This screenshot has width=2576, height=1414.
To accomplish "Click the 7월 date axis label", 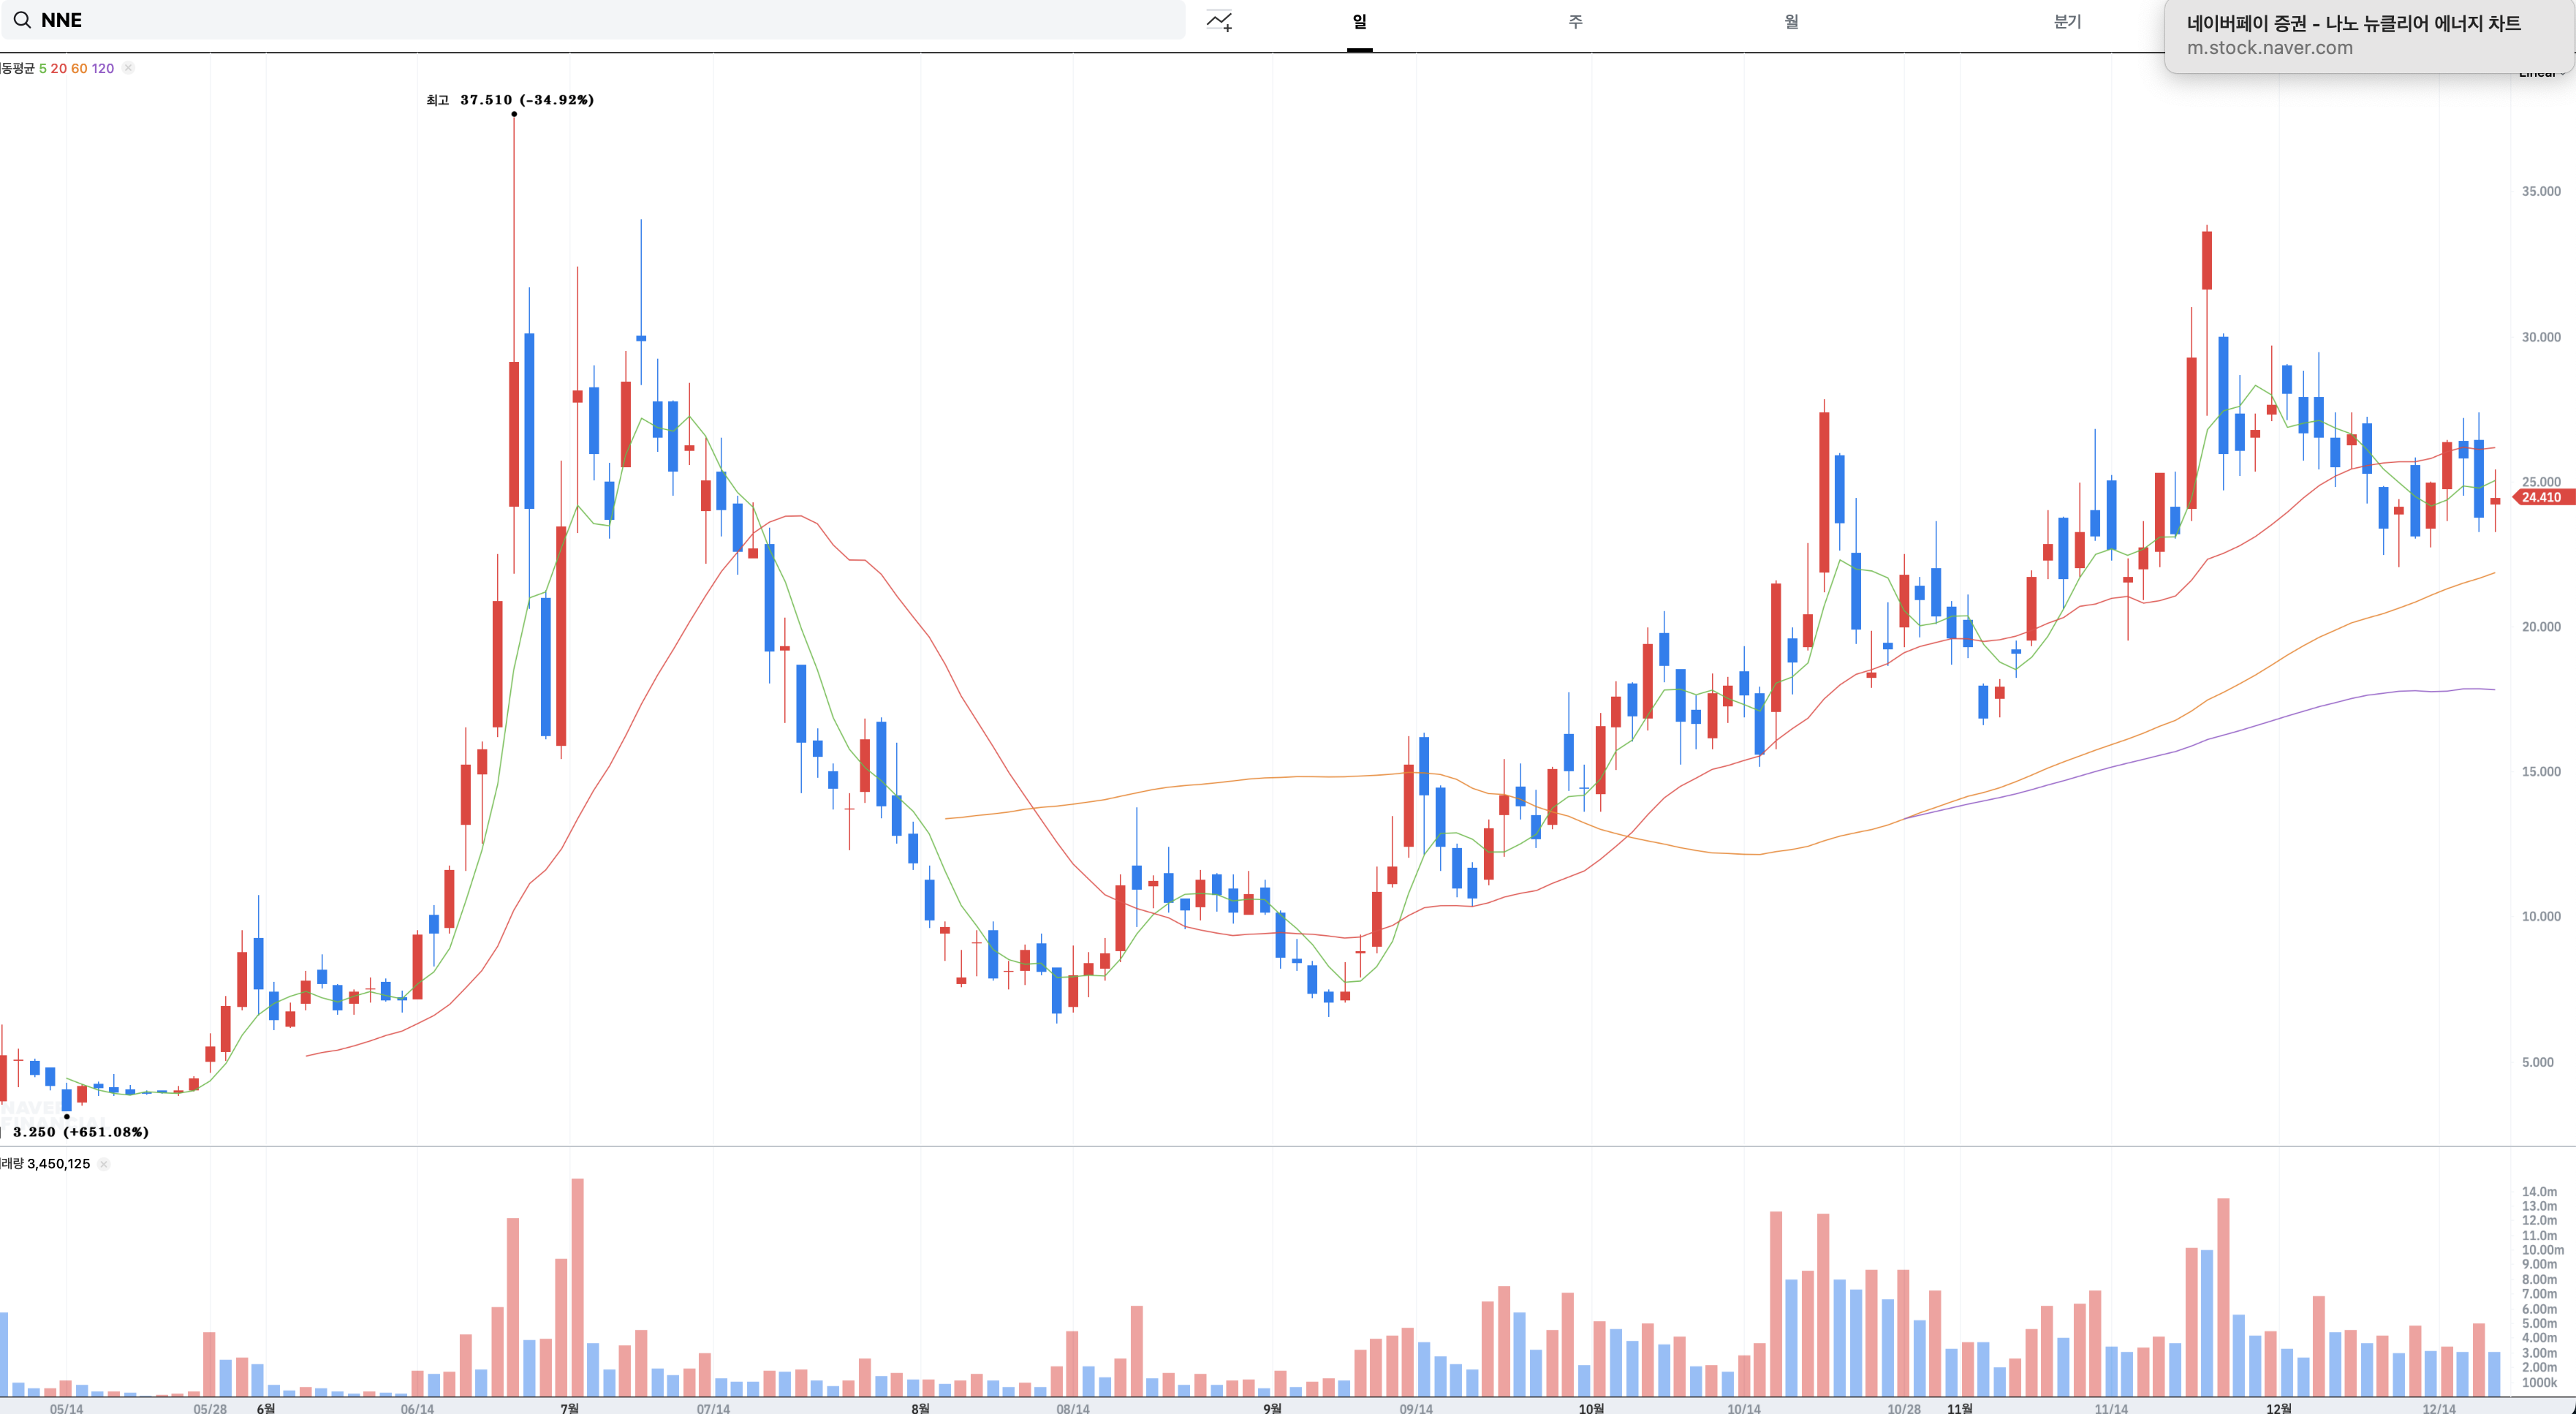I will pos(569,1408).
